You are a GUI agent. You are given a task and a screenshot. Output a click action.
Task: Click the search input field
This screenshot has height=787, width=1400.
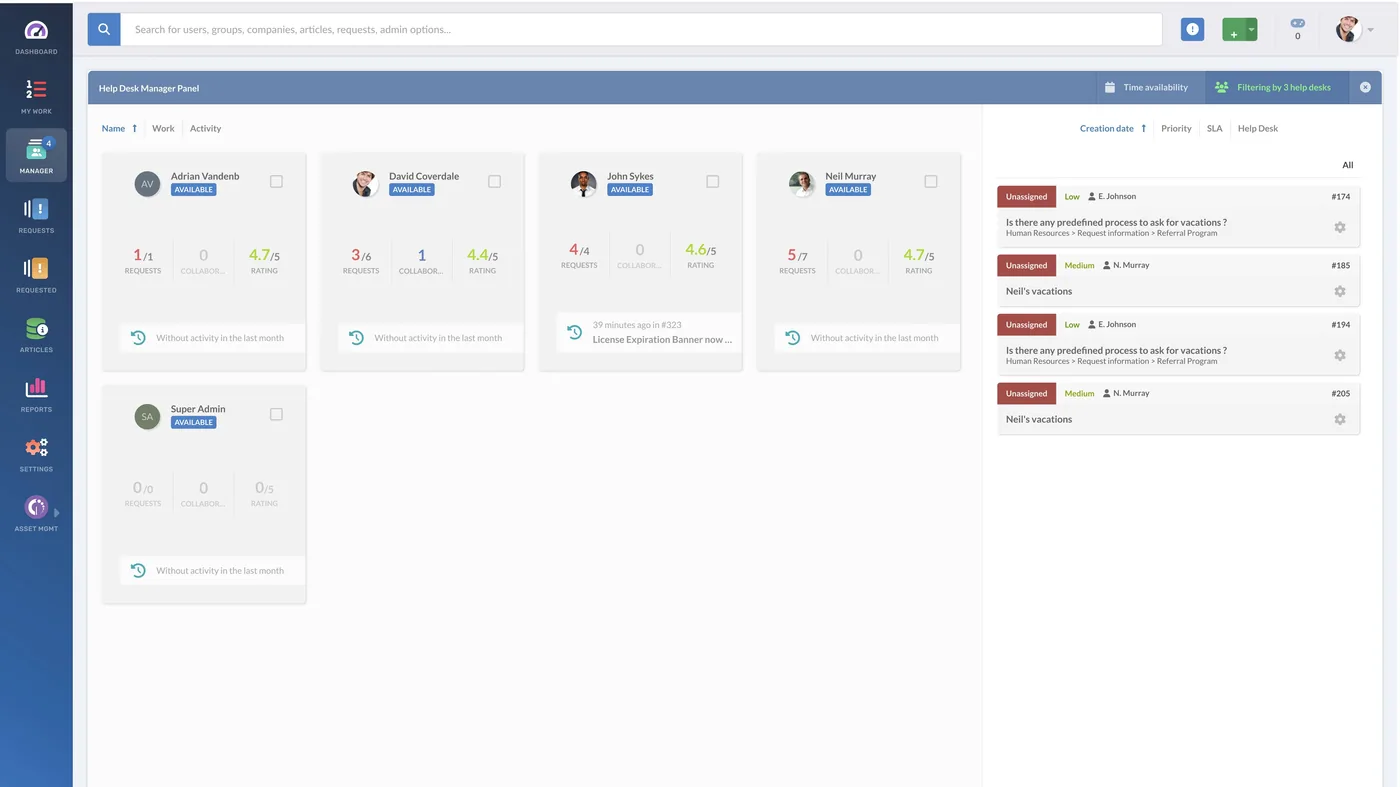(x=641, y=29)
